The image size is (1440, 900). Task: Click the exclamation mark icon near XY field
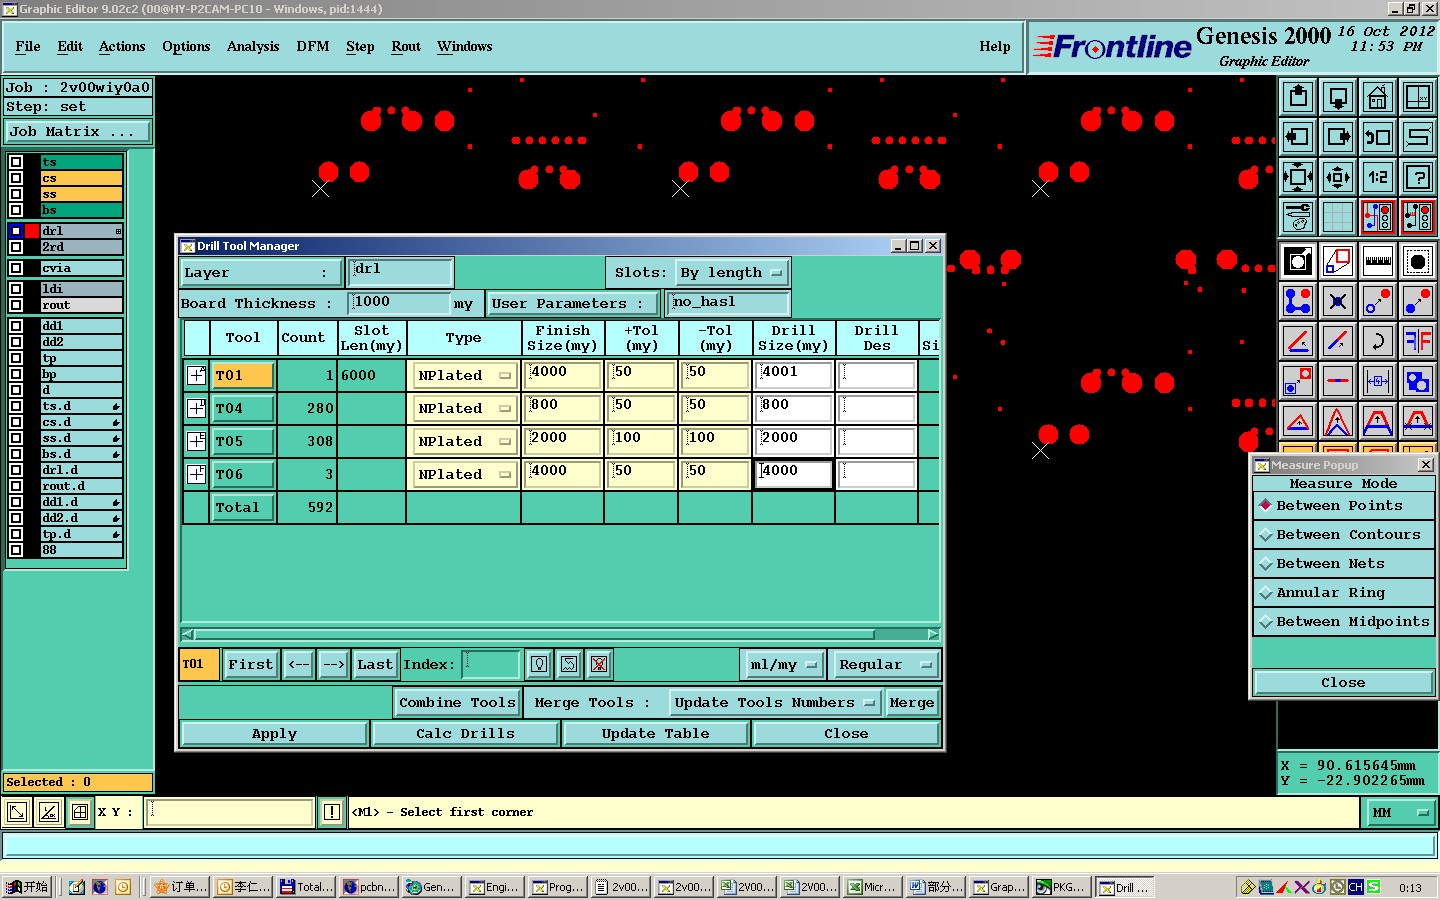(x=332, y=812)
